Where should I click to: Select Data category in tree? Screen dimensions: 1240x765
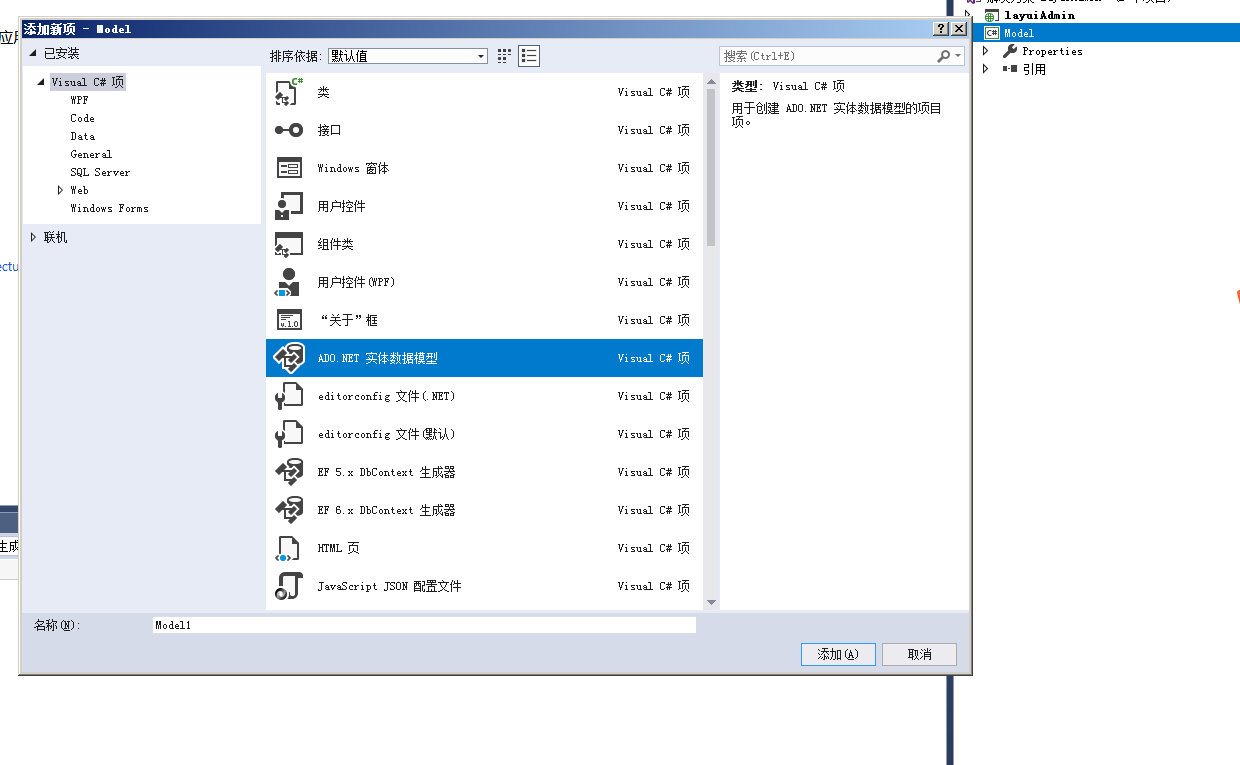83,136
